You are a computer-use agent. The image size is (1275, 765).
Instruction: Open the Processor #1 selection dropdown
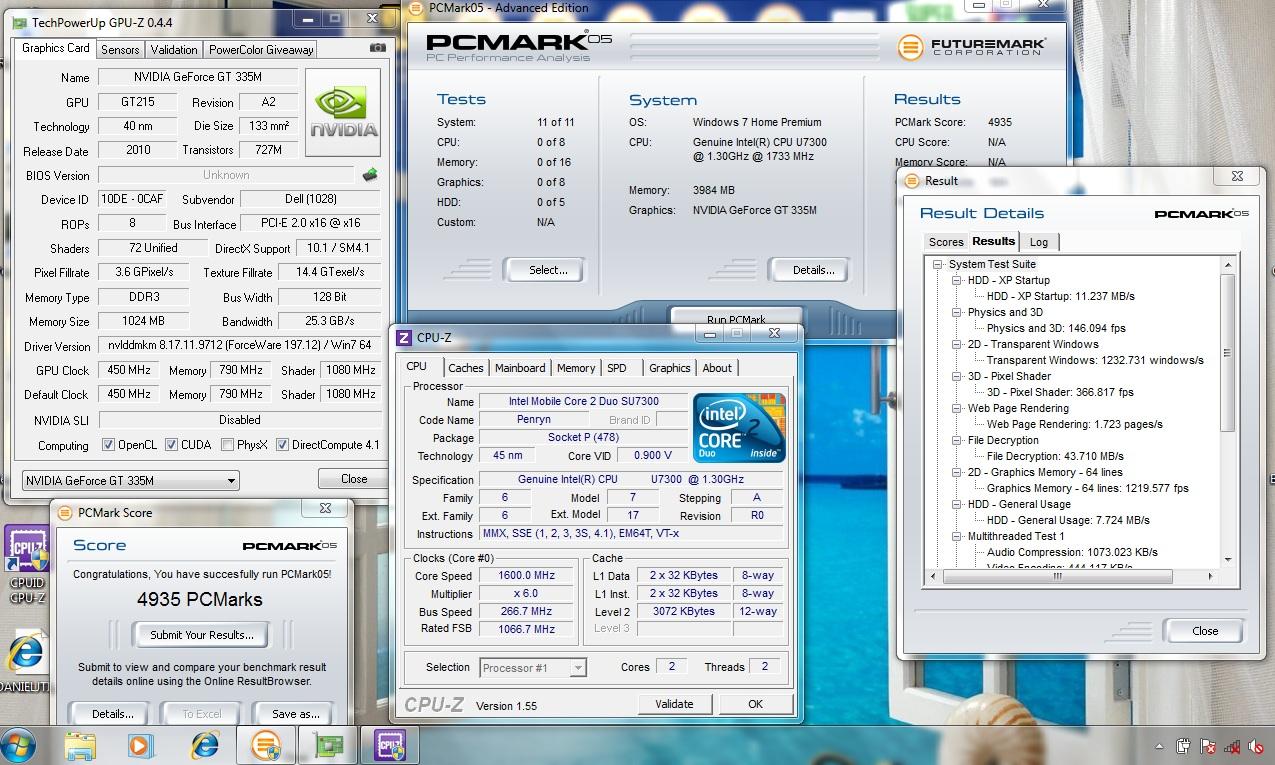point(533,667)
